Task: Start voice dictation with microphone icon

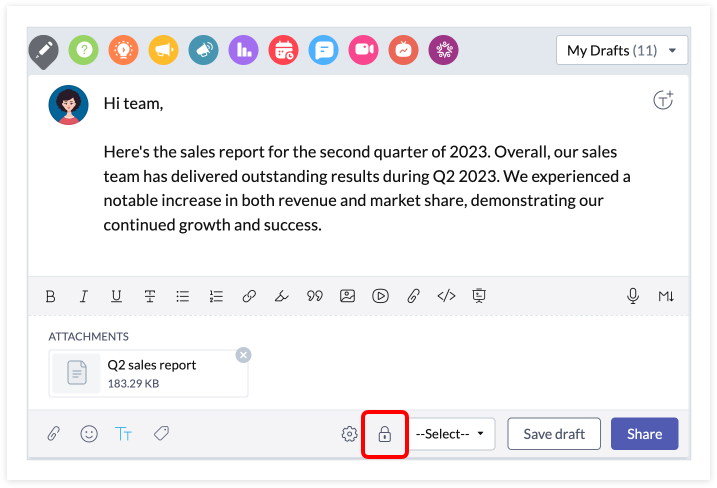Action: (x=633, y=296)
